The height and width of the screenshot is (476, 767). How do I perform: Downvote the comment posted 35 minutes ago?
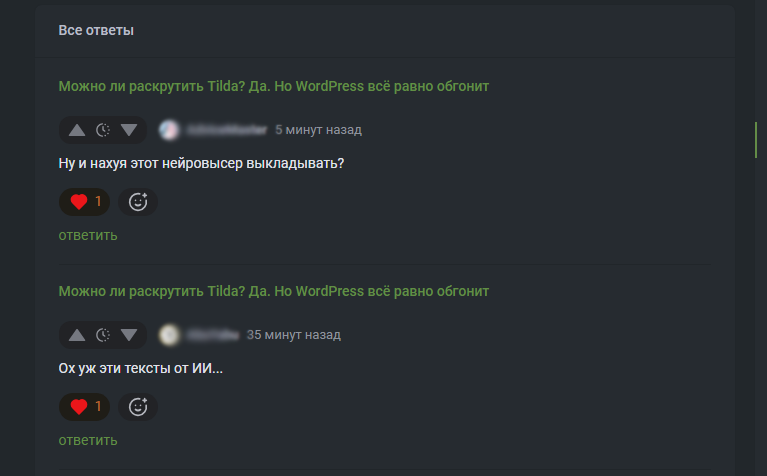[x=129, y=335]
